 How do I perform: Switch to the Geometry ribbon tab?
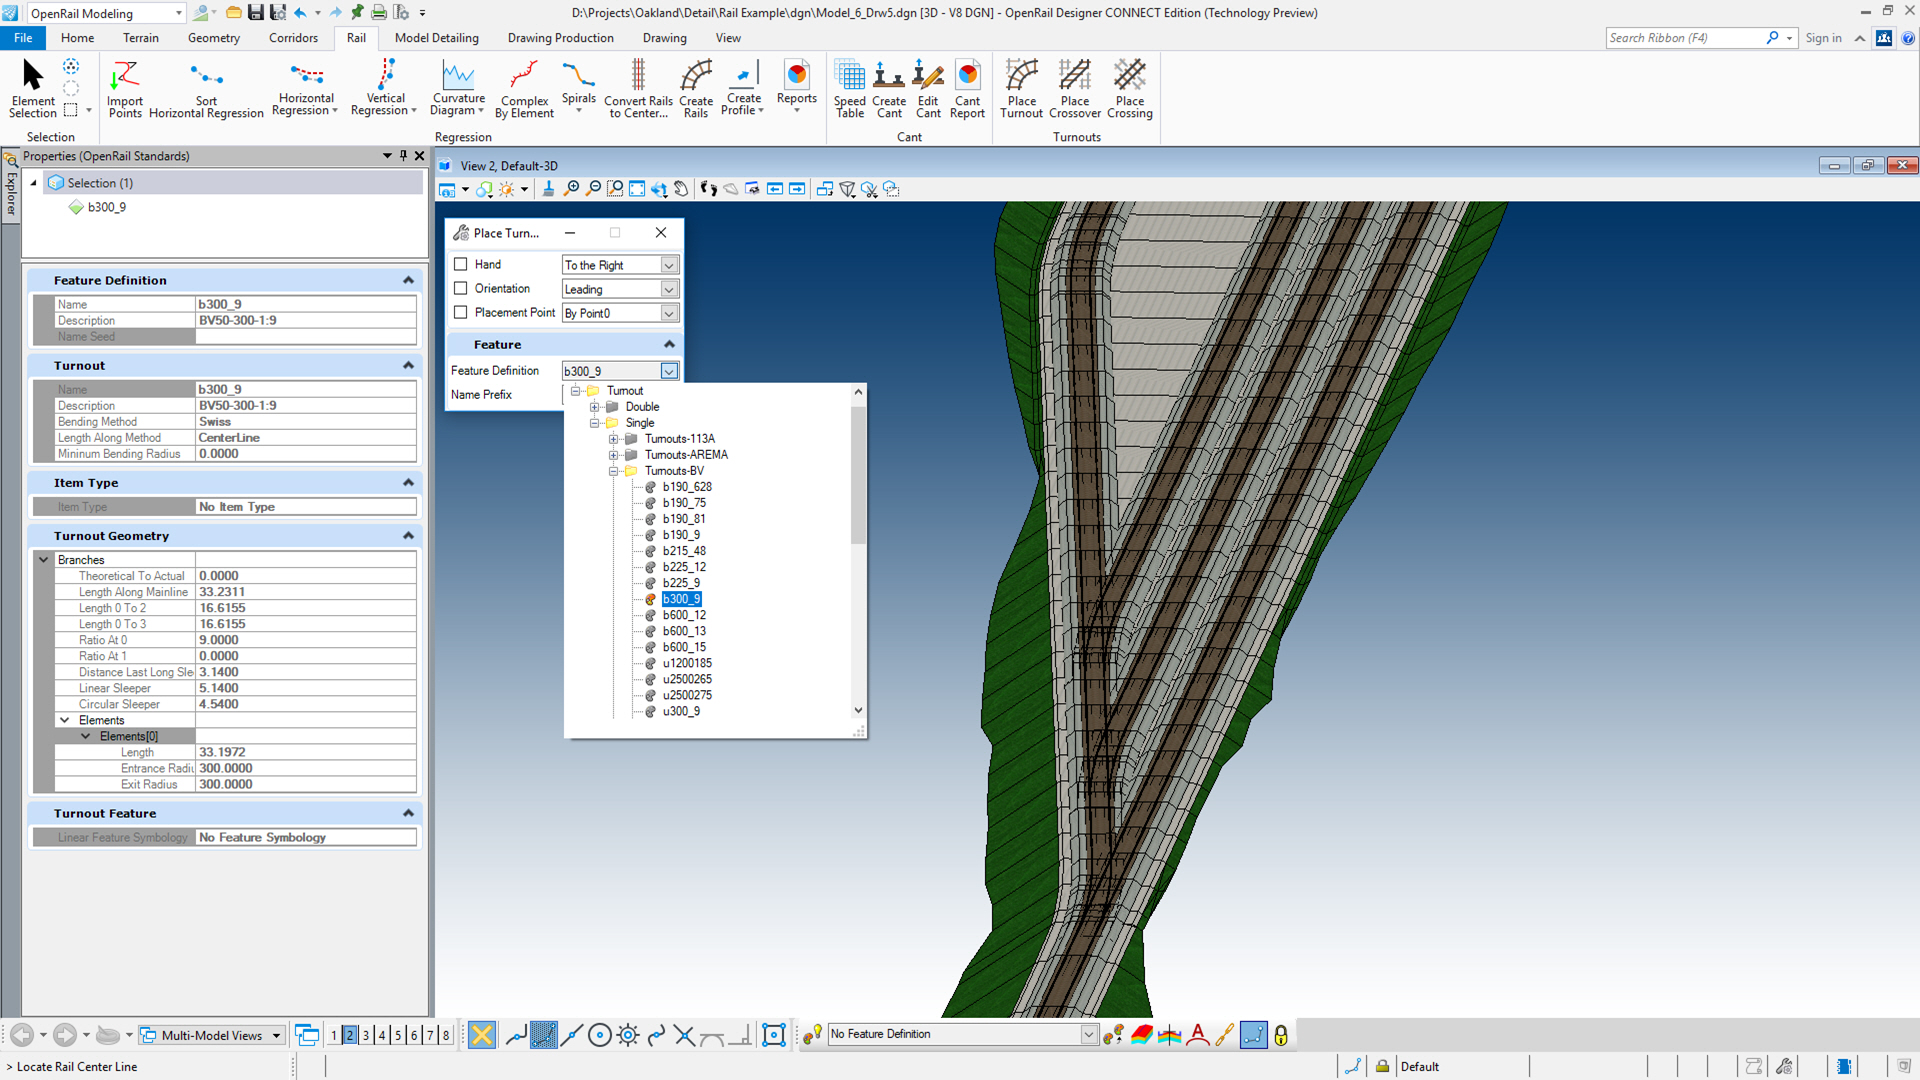point(213,38)
